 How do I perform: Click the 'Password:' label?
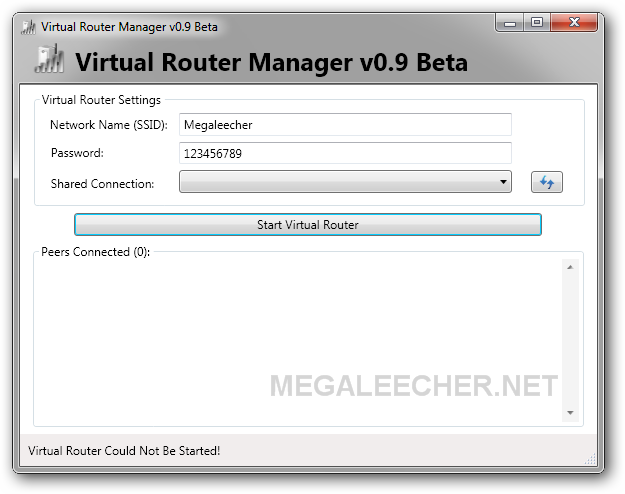pos(77,153)
